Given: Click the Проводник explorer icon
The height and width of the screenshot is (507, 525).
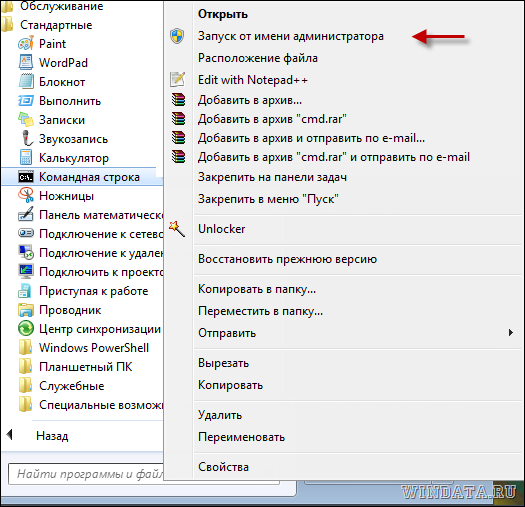Looking at the screenshot, I should 26,310.
